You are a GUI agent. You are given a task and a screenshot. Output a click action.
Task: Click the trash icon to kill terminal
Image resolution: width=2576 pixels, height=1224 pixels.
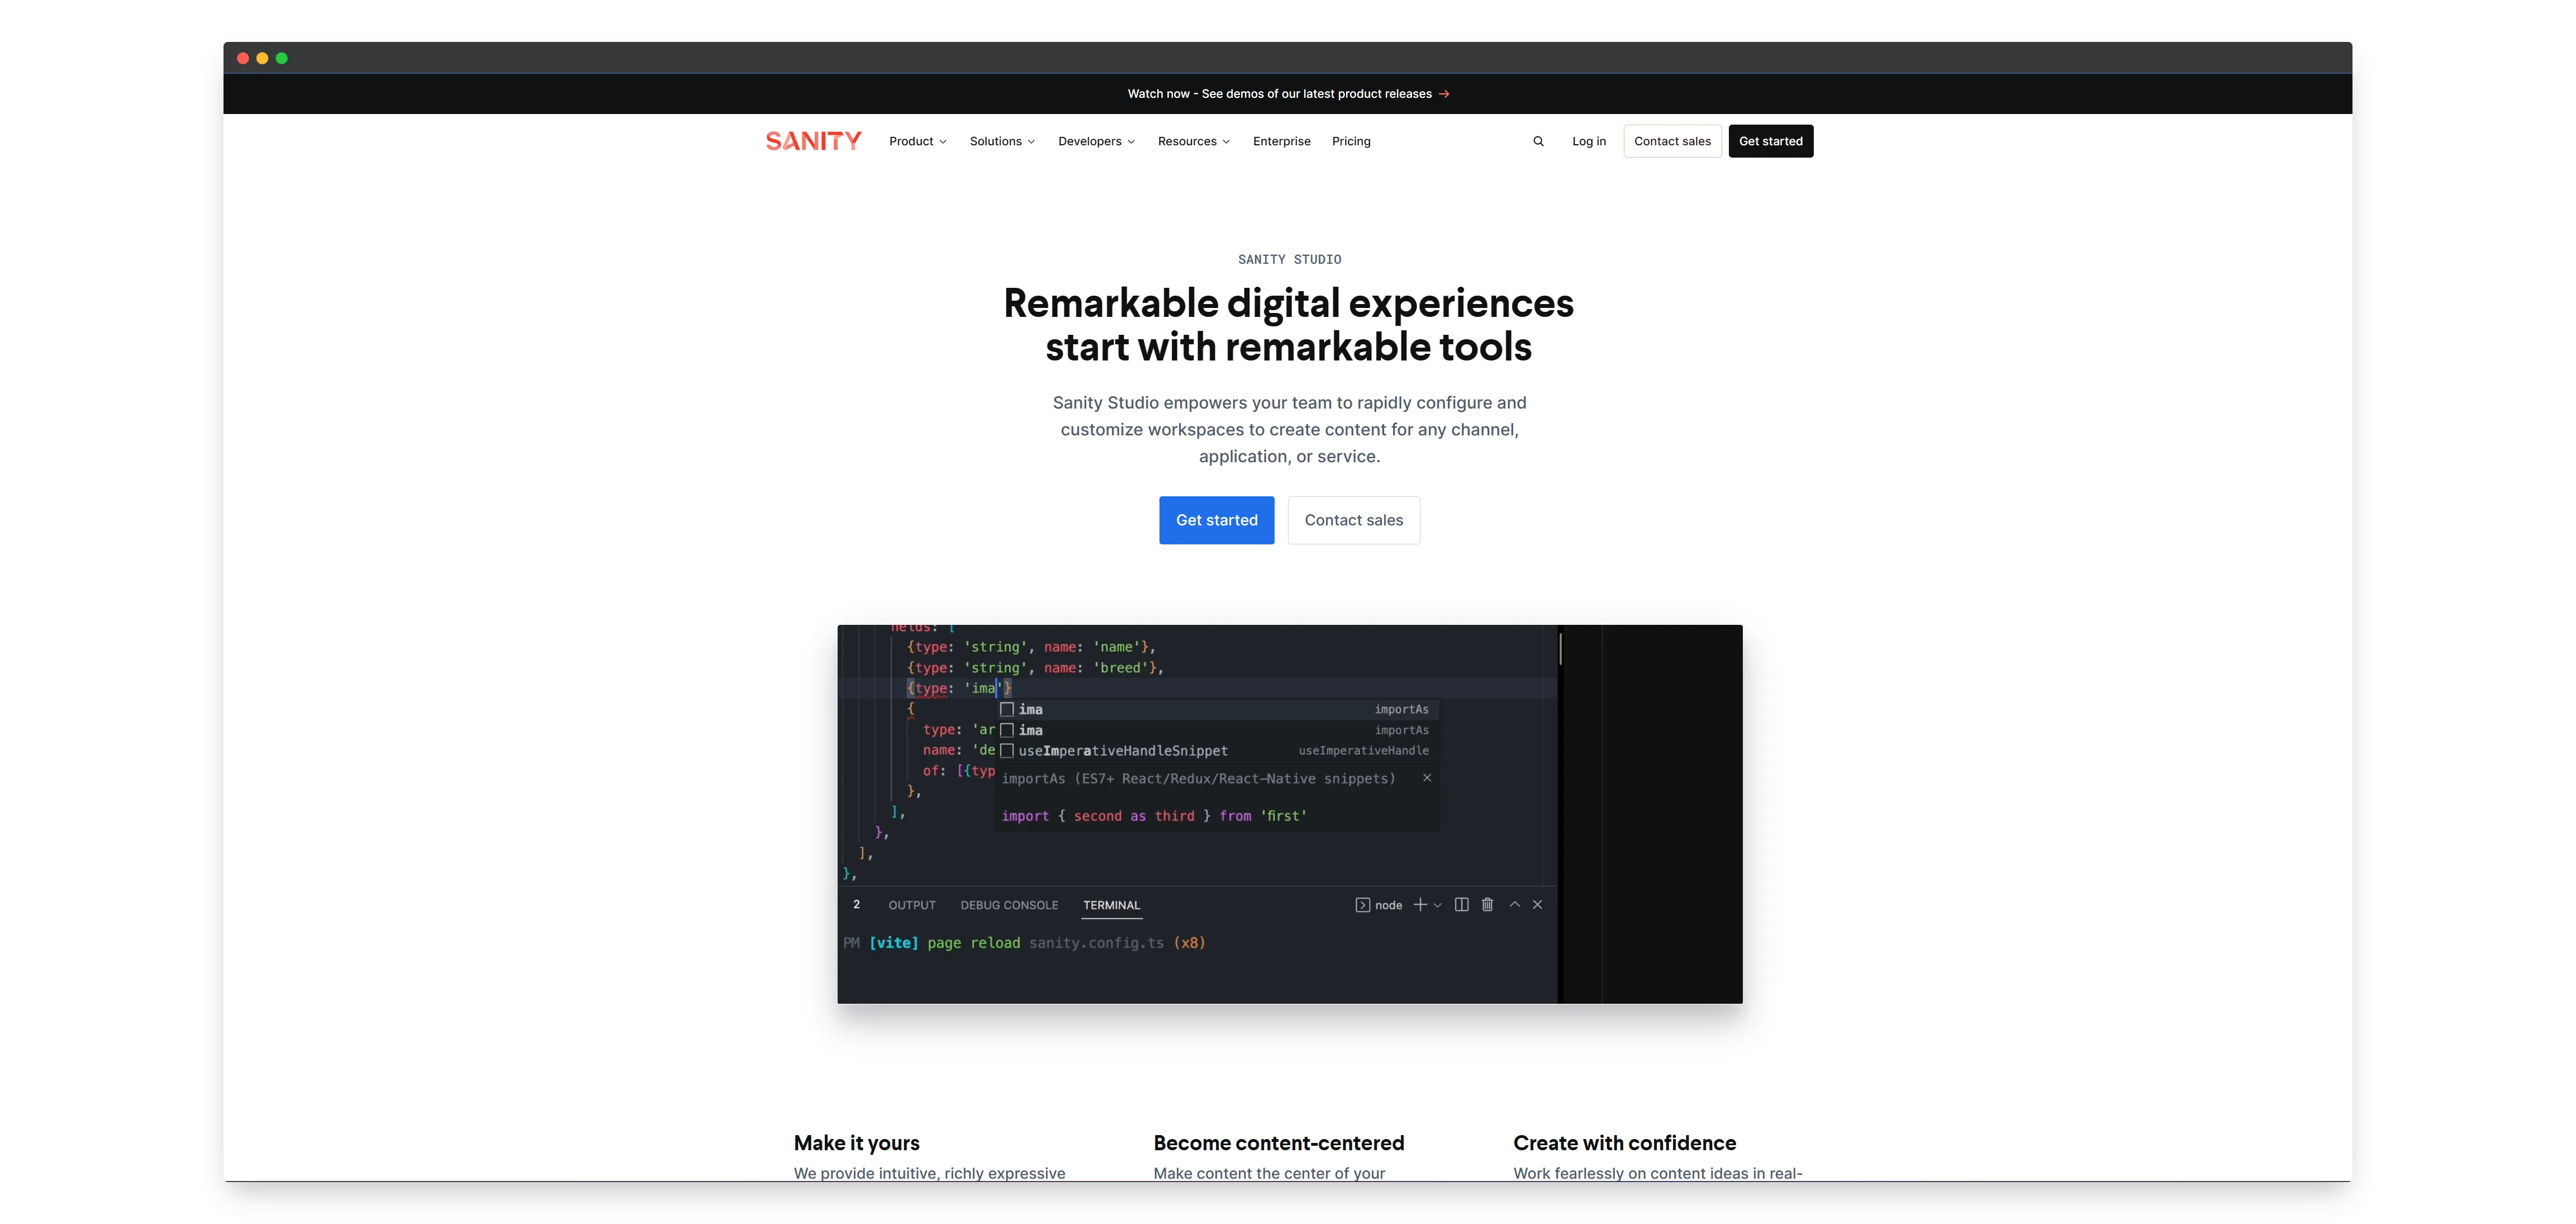coord(1487,904)
